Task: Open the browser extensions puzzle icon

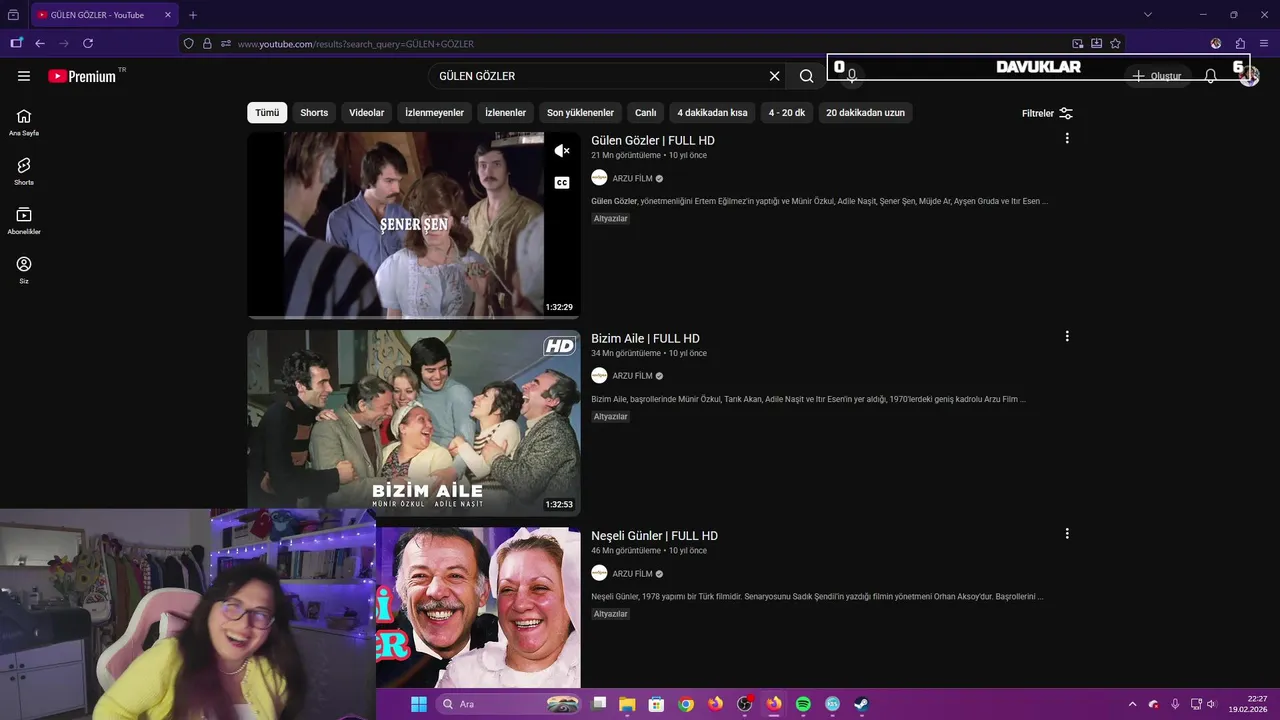Action: pyautogui.click(x=1240, y=44)
